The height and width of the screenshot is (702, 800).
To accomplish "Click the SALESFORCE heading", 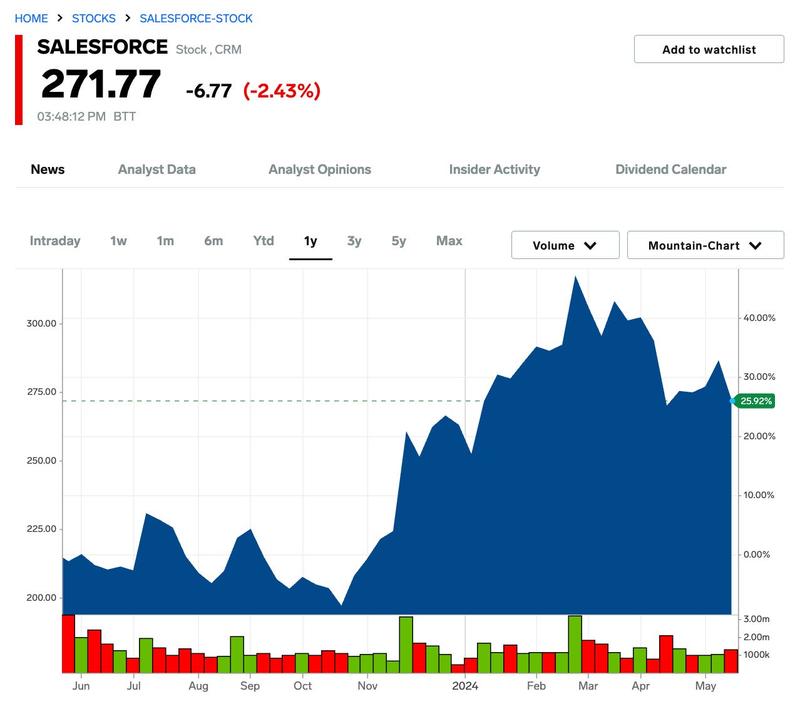I will pos(102,47).
